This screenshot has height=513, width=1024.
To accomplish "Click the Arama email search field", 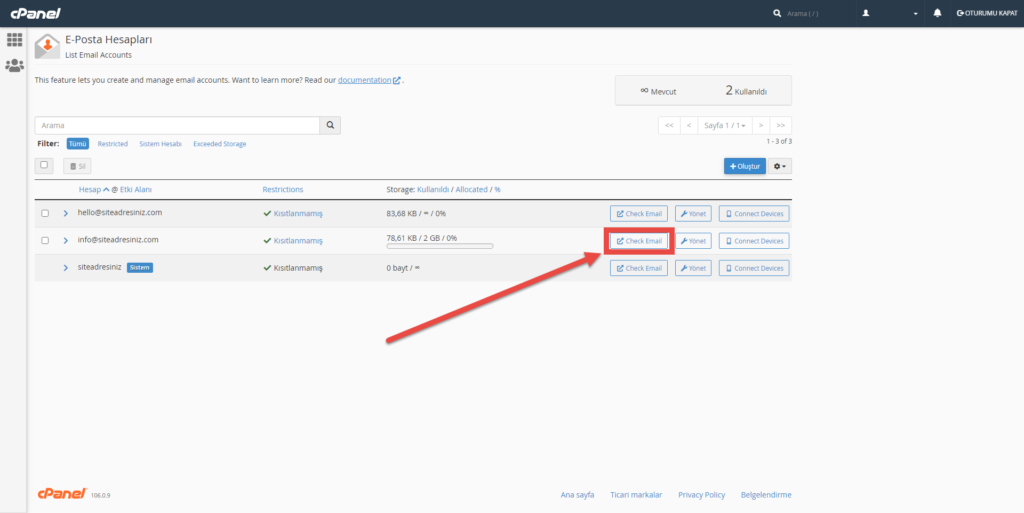I will tap(177, 126).
